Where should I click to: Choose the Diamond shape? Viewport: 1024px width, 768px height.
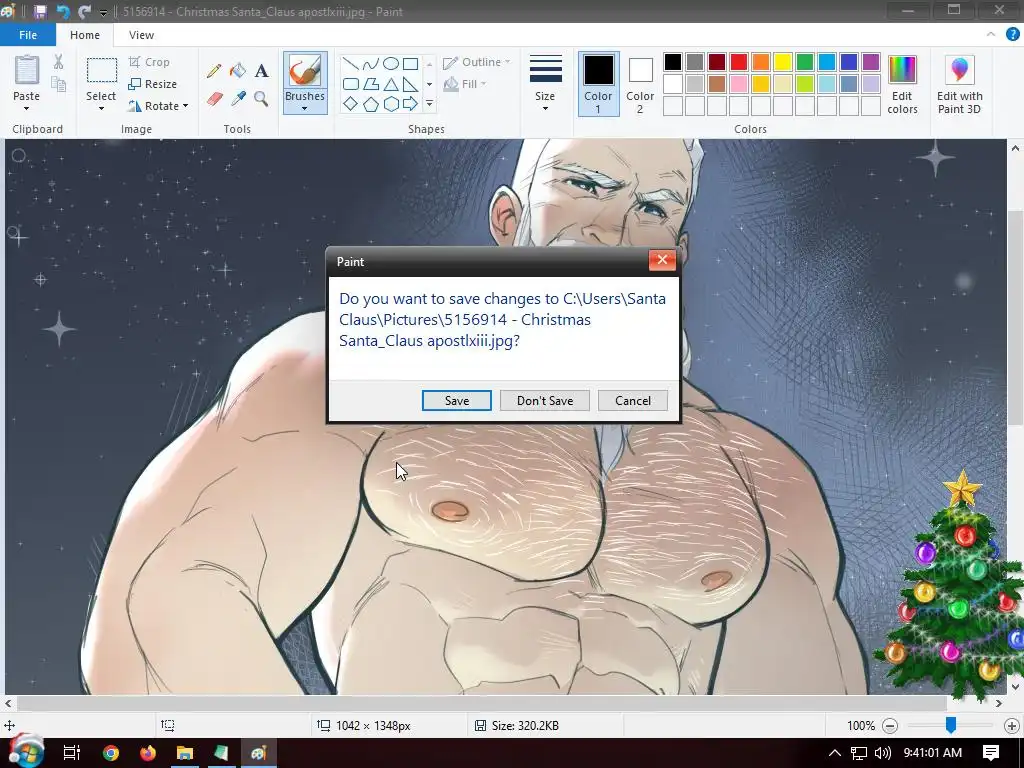[351, 104]
